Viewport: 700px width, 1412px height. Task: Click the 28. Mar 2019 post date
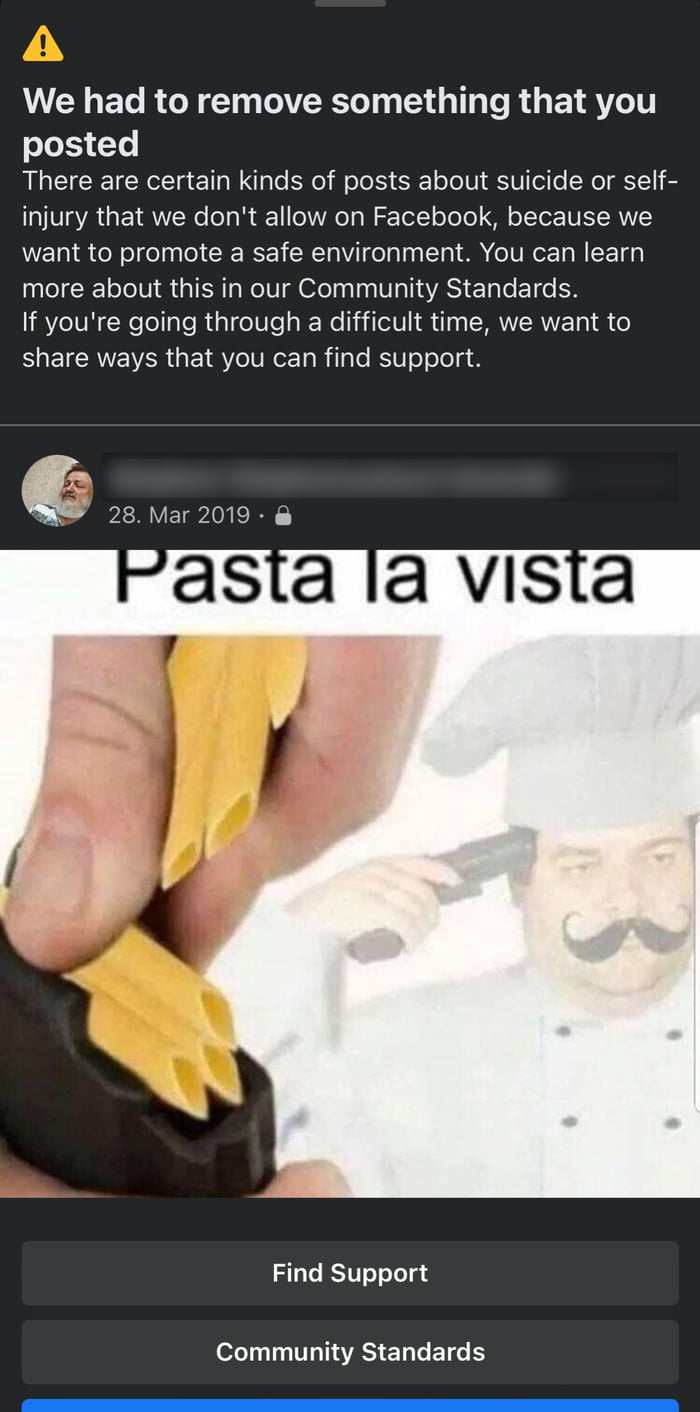[x=179, y=515]
